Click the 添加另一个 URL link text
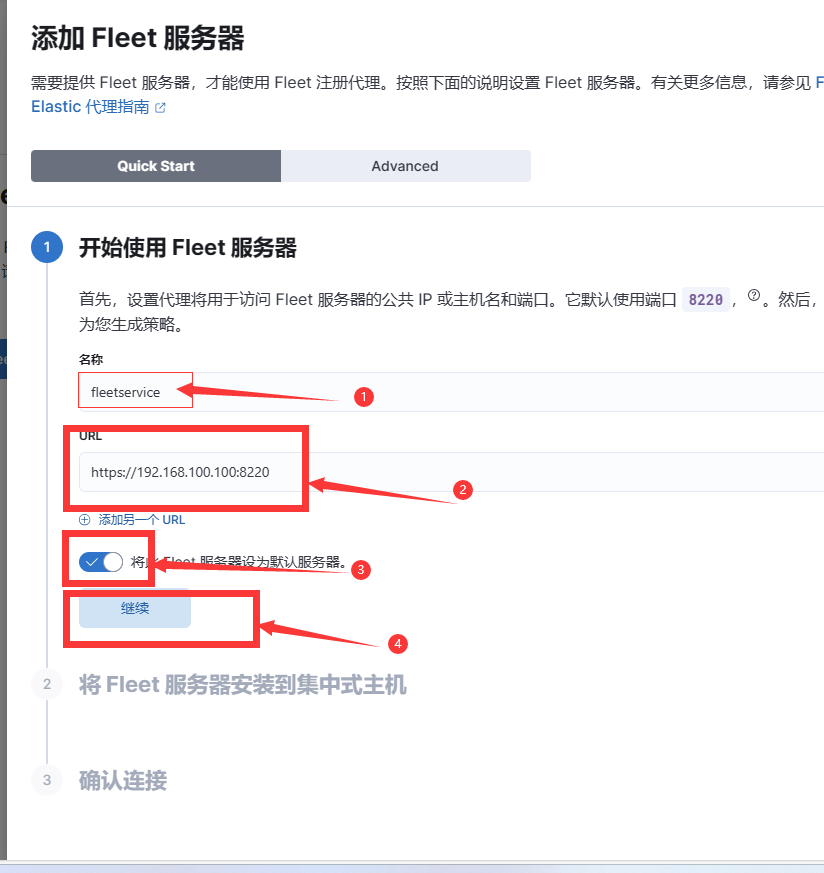824x873 pixels. click(x=141, y=520)
